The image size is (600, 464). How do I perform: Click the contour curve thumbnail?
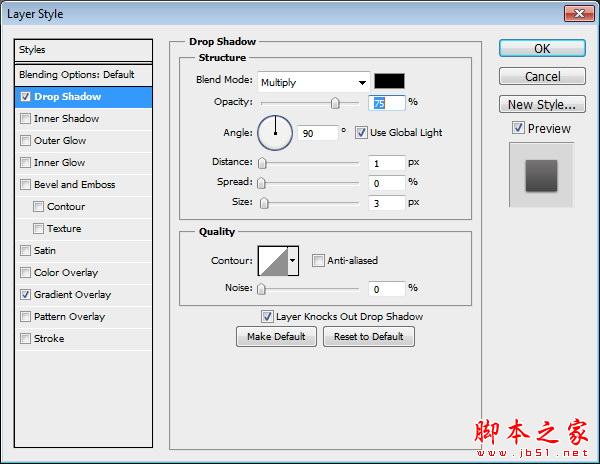coord(273,260)
